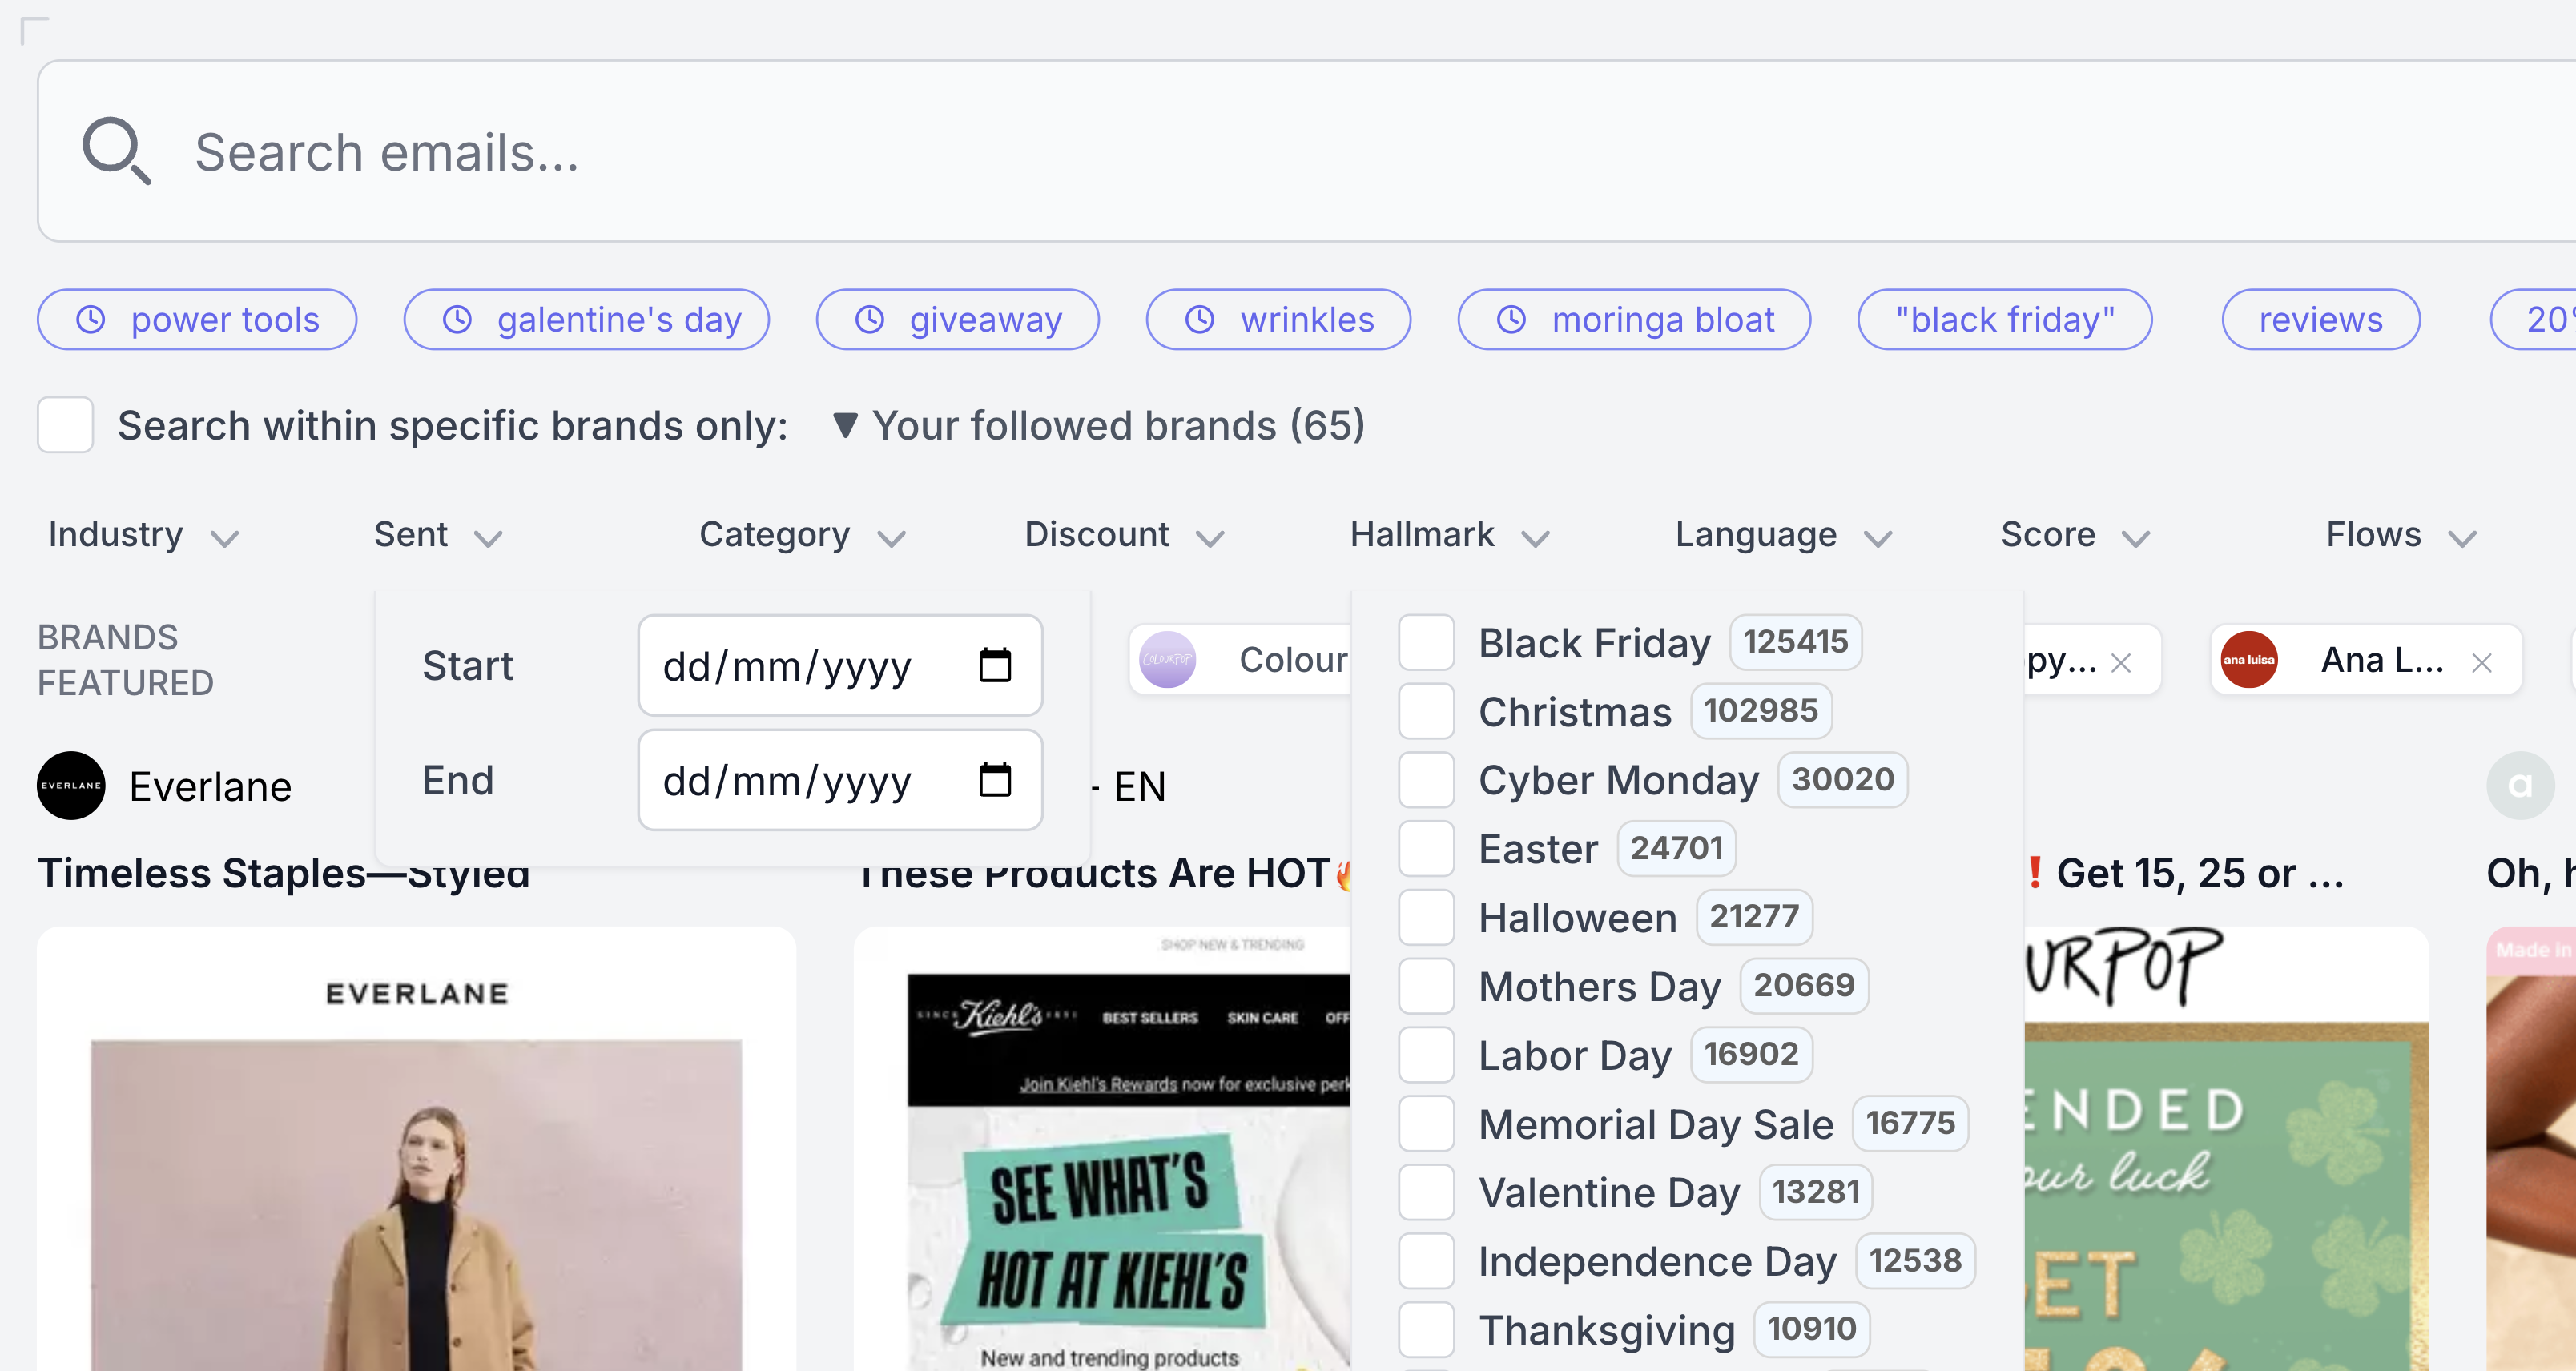Expand Your followed brands list
Image resolution: width=2576 pixels, height=1371 pixels.
[x=1100, y=426]
